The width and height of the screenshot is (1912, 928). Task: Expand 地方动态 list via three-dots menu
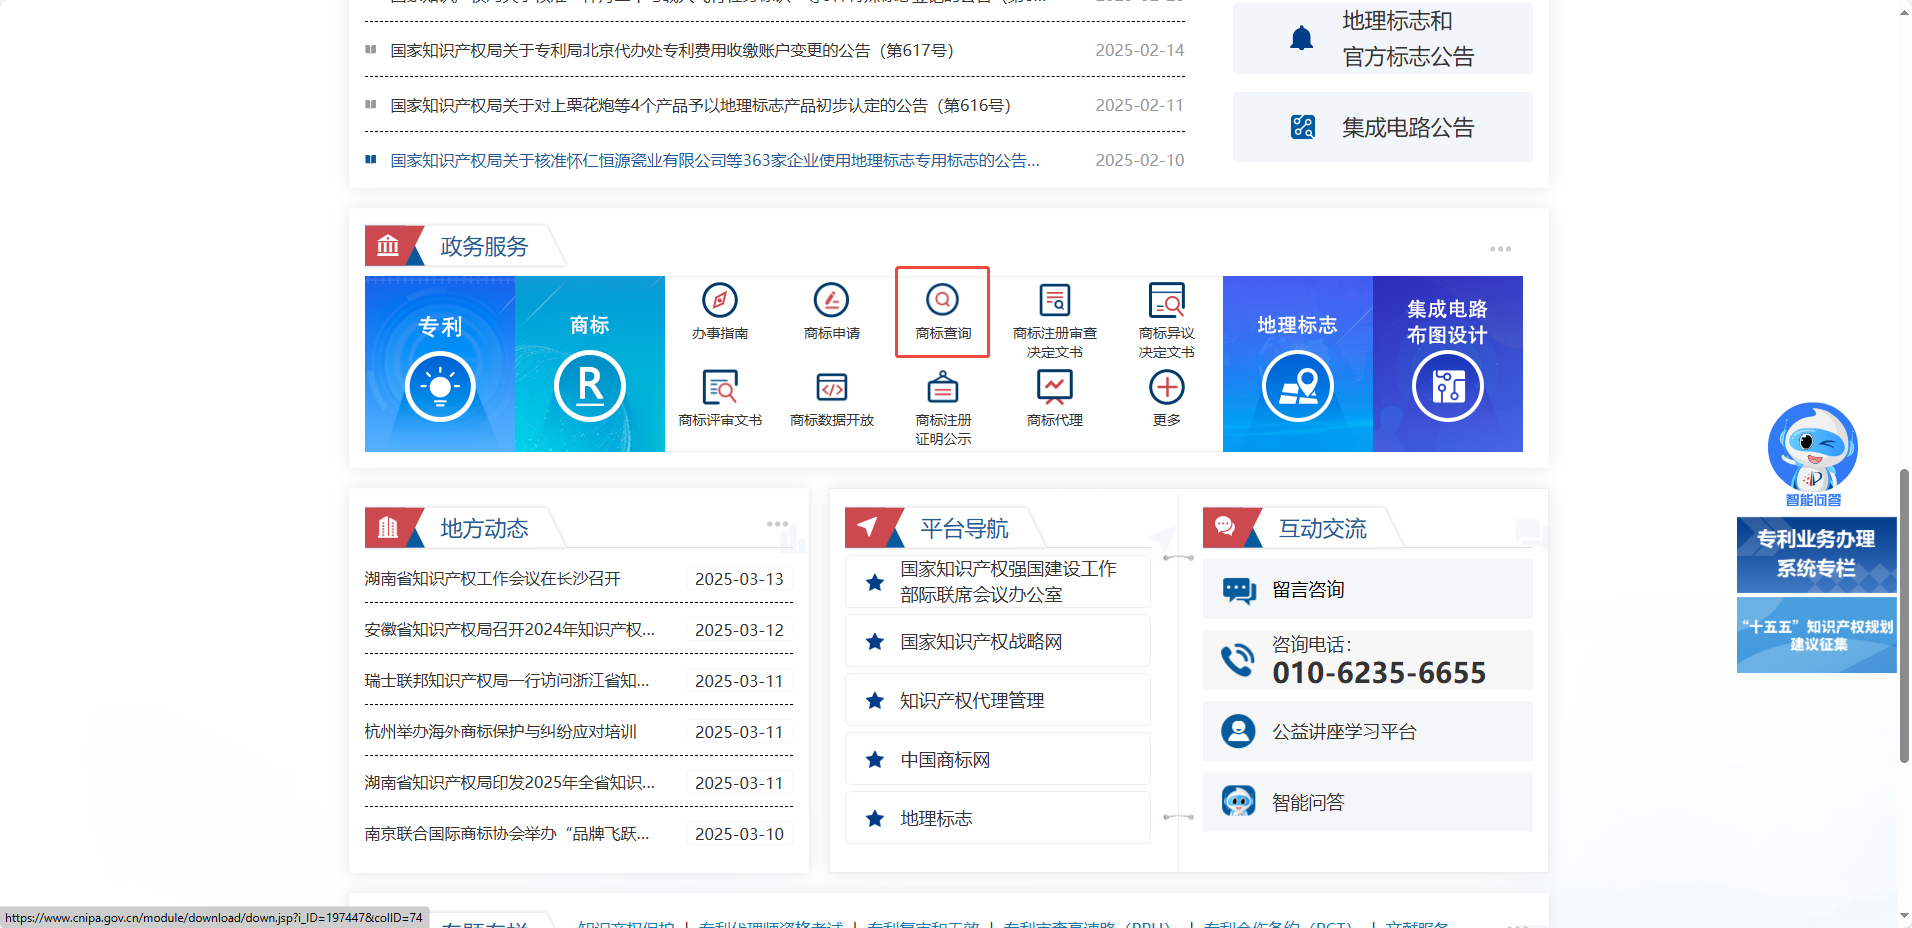777,524
